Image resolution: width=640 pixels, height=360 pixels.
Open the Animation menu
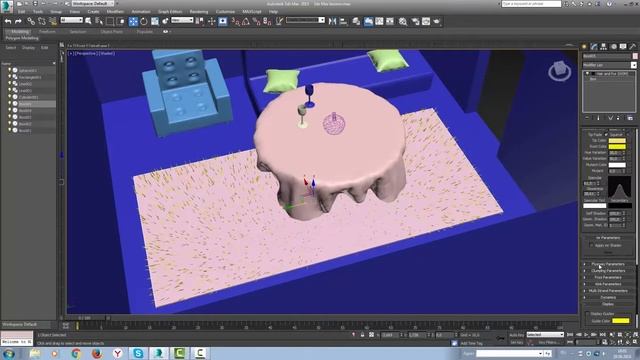(141, 12)
